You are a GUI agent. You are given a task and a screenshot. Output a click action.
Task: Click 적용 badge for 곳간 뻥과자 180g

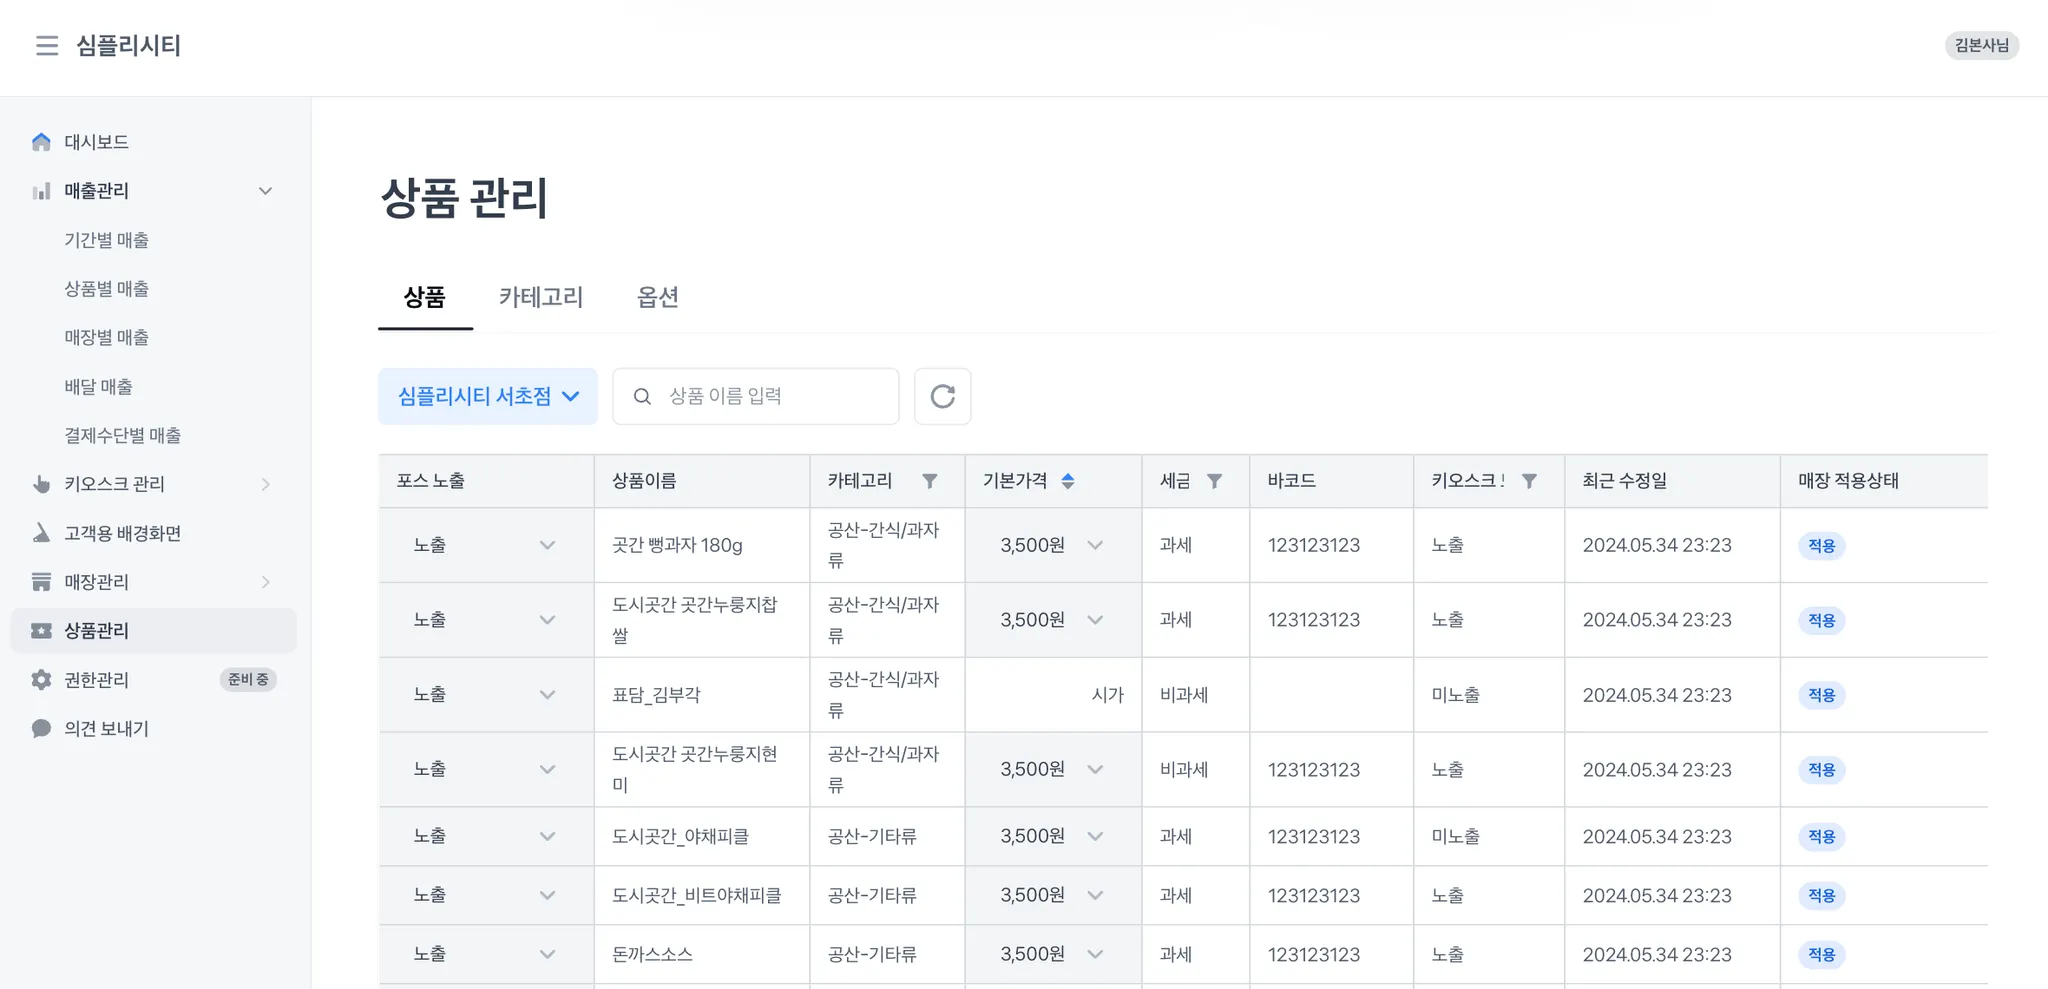[1822, 546]
